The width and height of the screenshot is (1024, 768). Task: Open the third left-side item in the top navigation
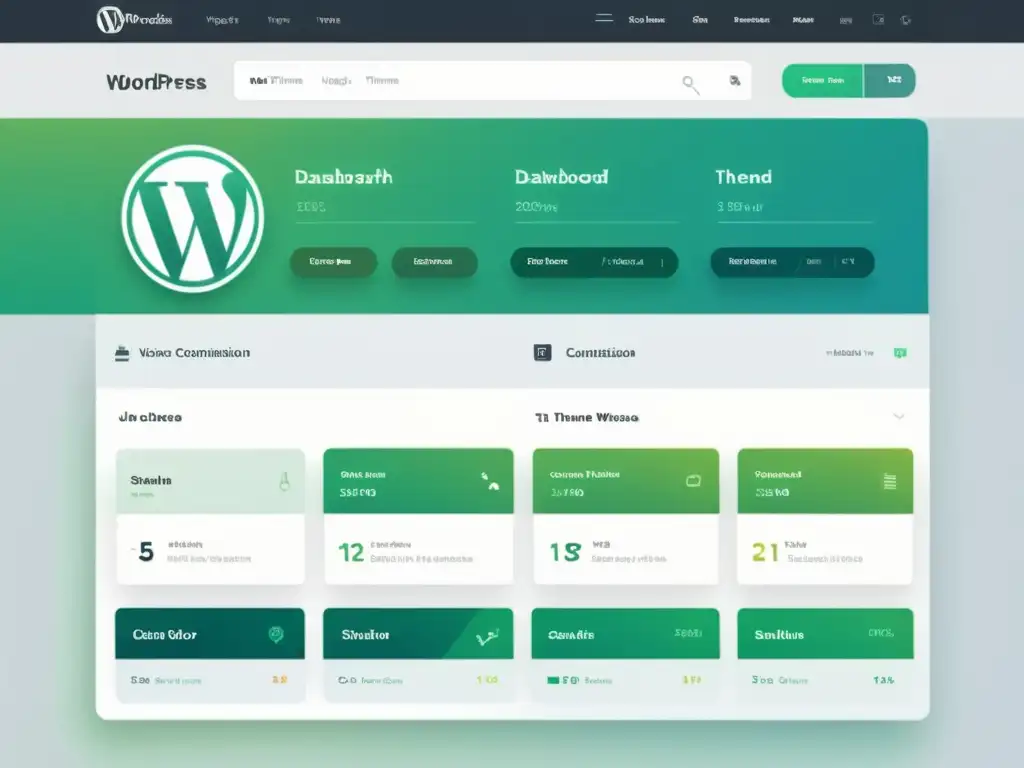point(328,20)
